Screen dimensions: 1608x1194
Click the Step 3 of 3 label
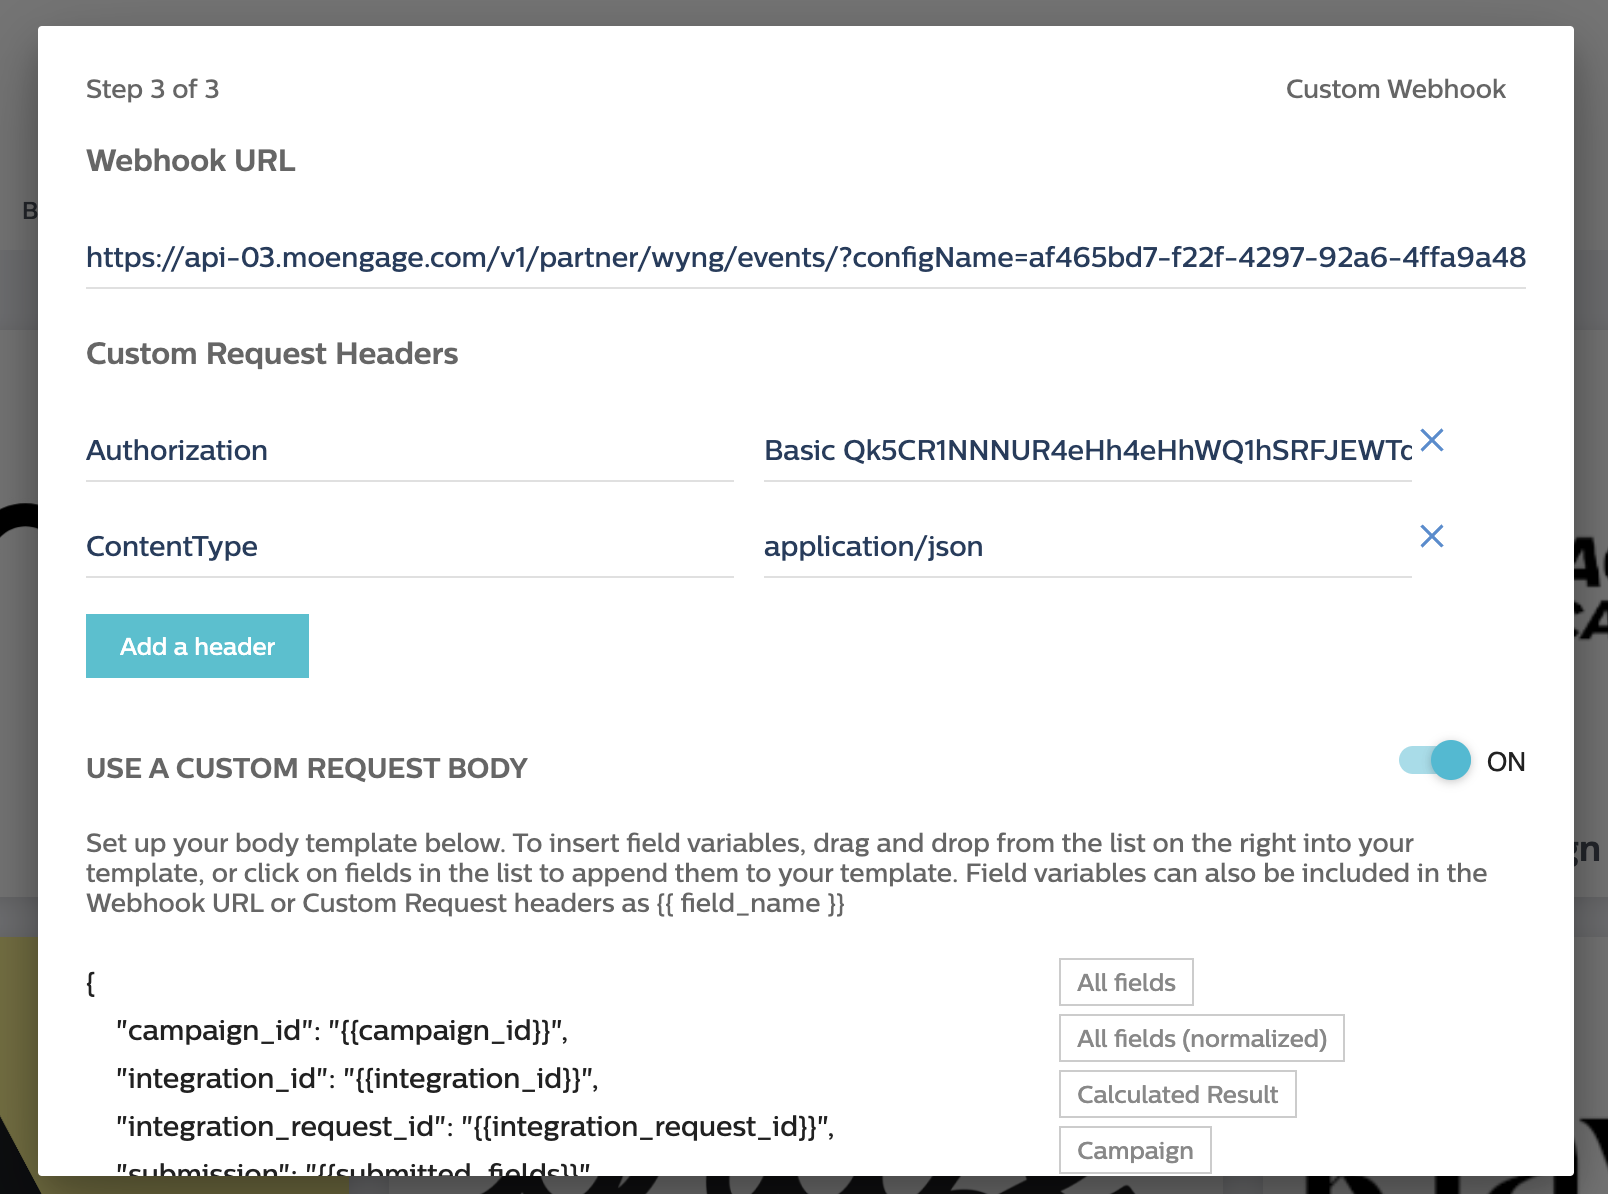pyautogui.click(x=152, y=89)
